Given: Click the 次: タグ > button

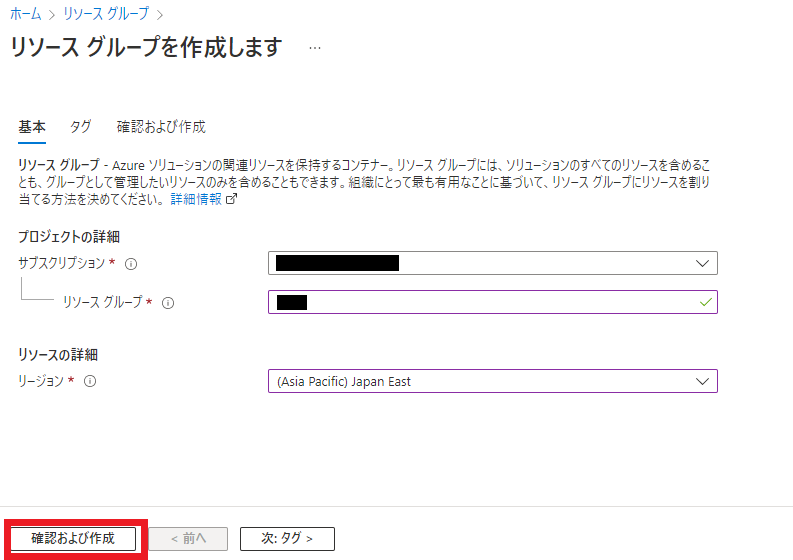Looking at the screenshot, I should (287, 538).
